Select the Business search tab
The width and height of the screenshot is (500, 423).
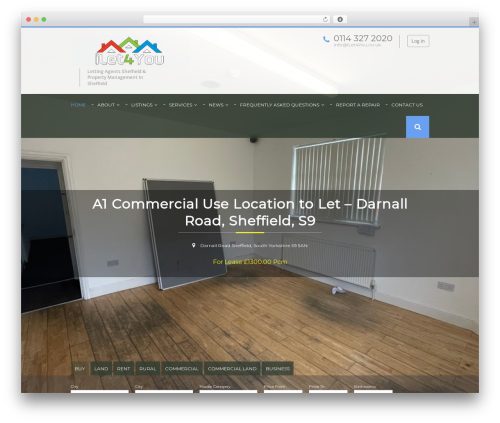[278, 368]
